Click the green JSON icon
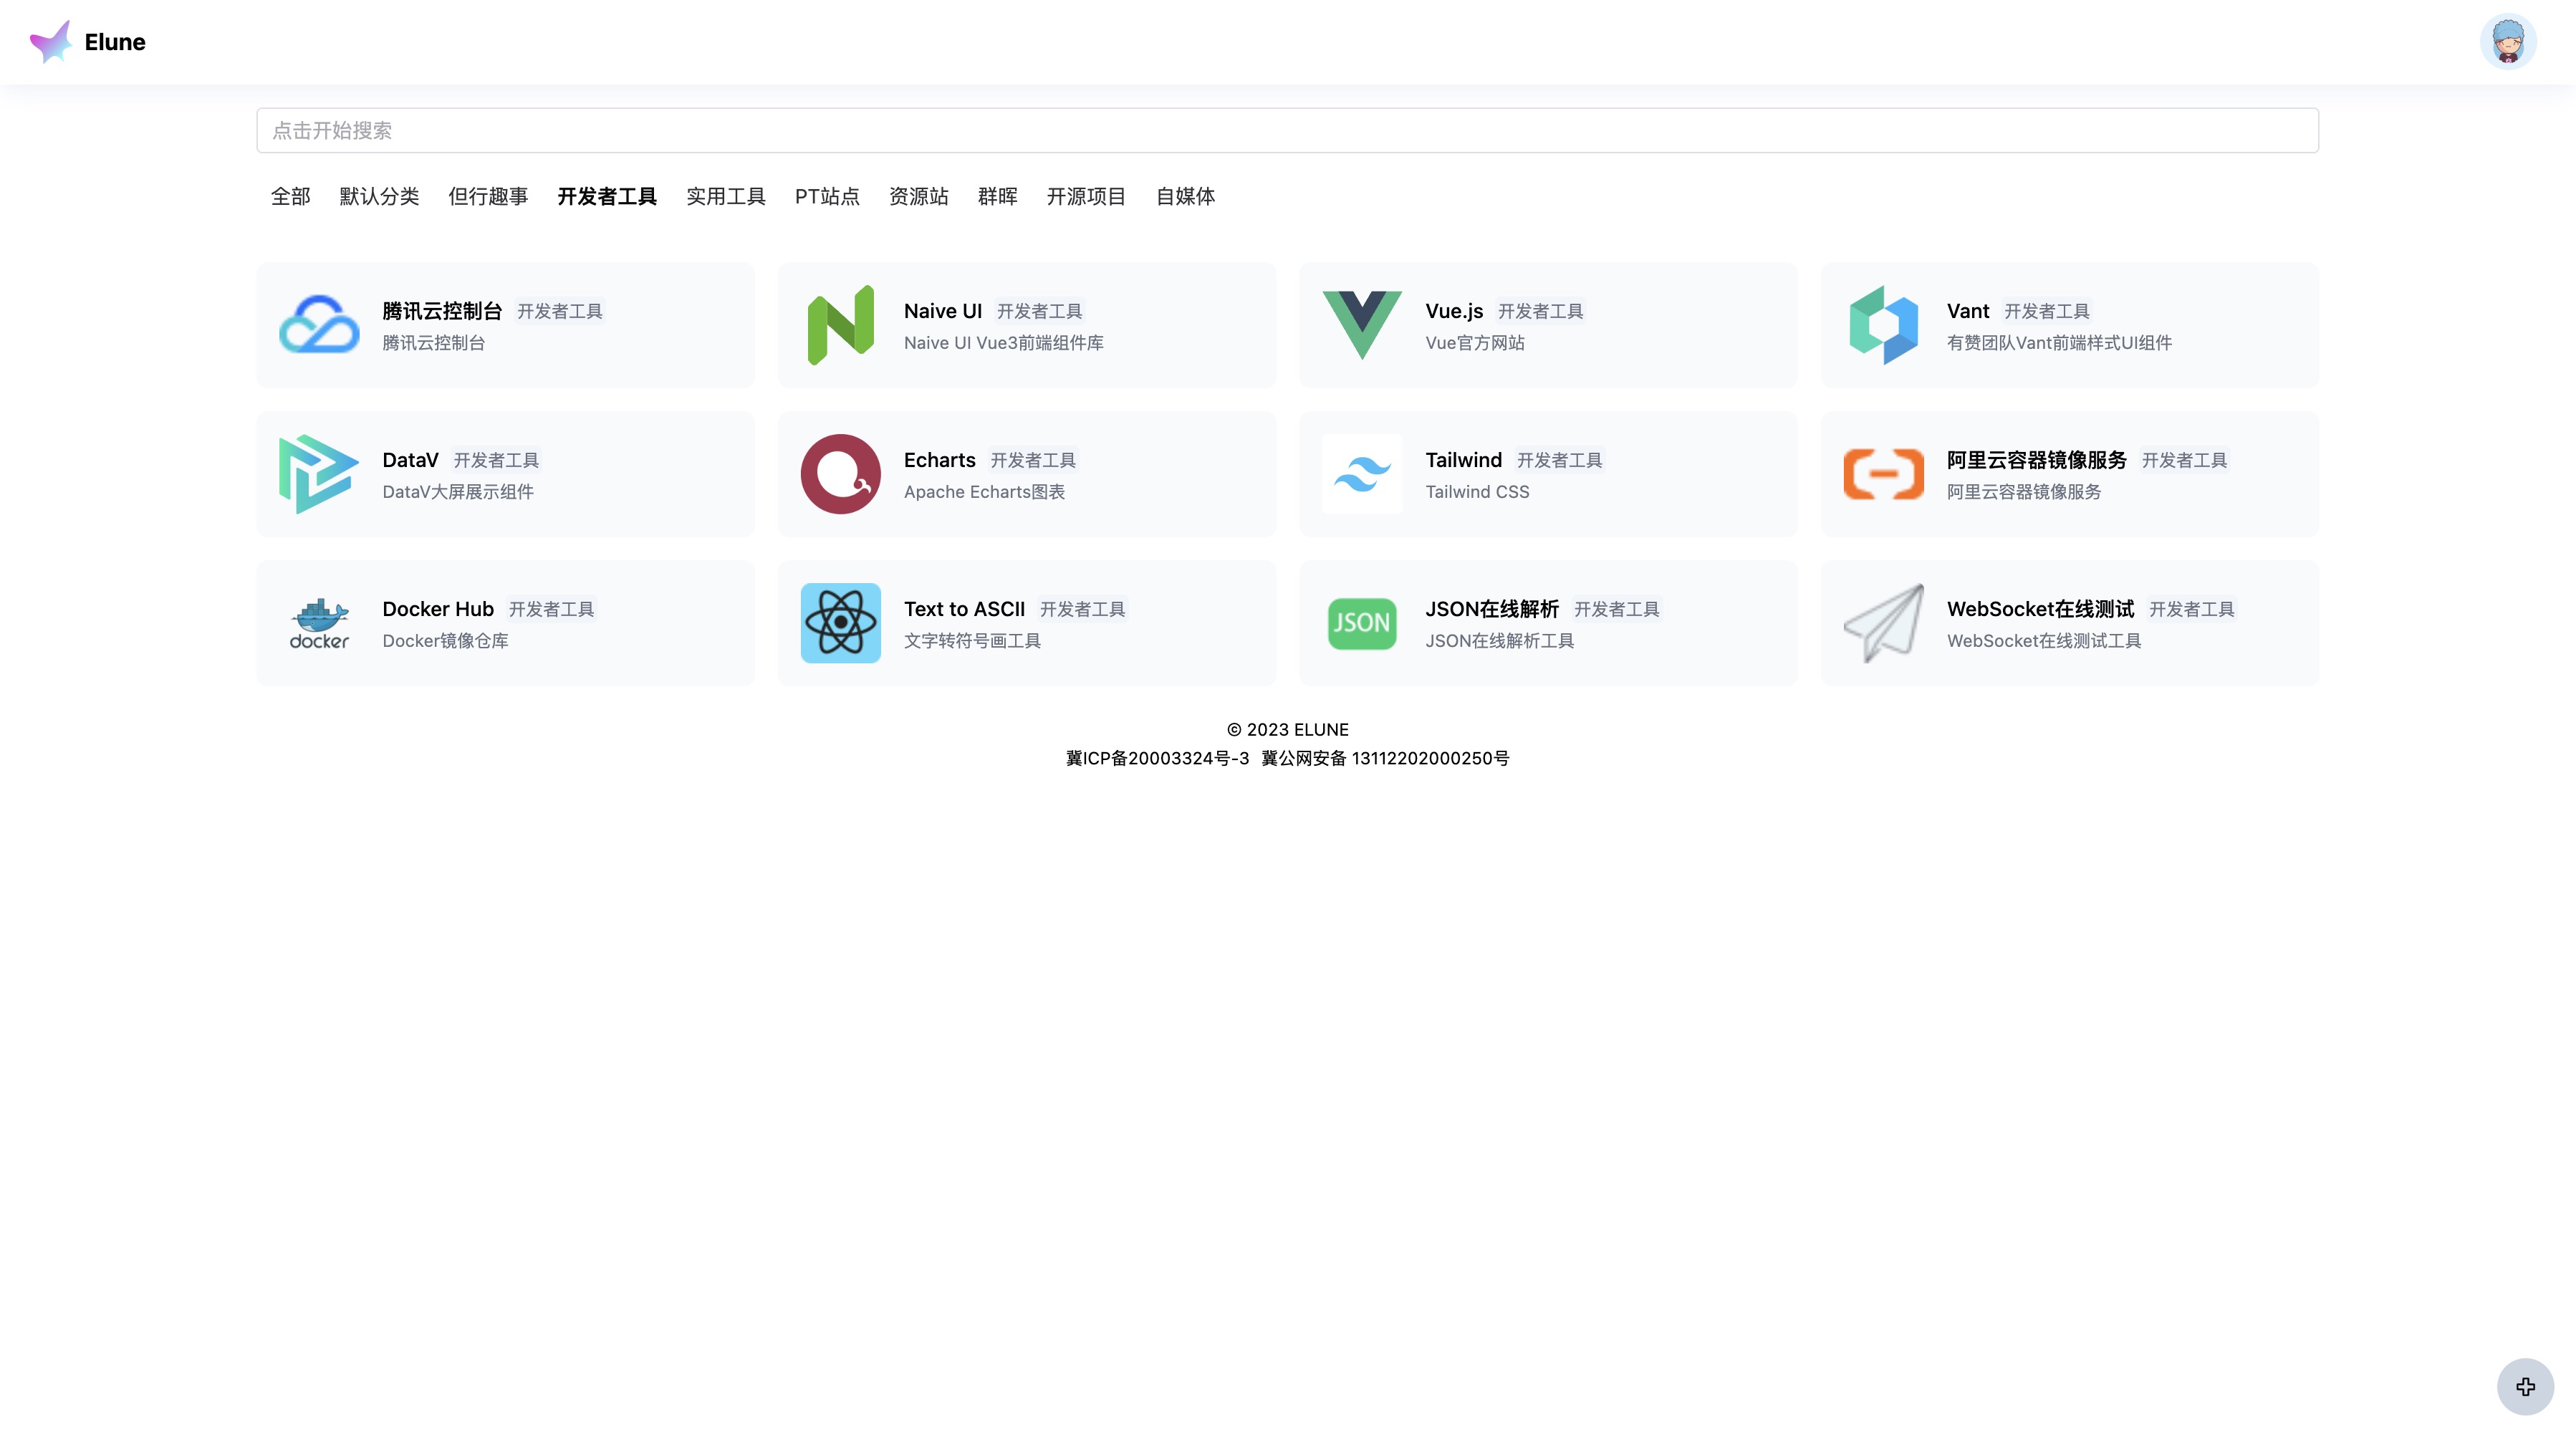Screen dimensions: 2576x1437 click(1361, 623)
